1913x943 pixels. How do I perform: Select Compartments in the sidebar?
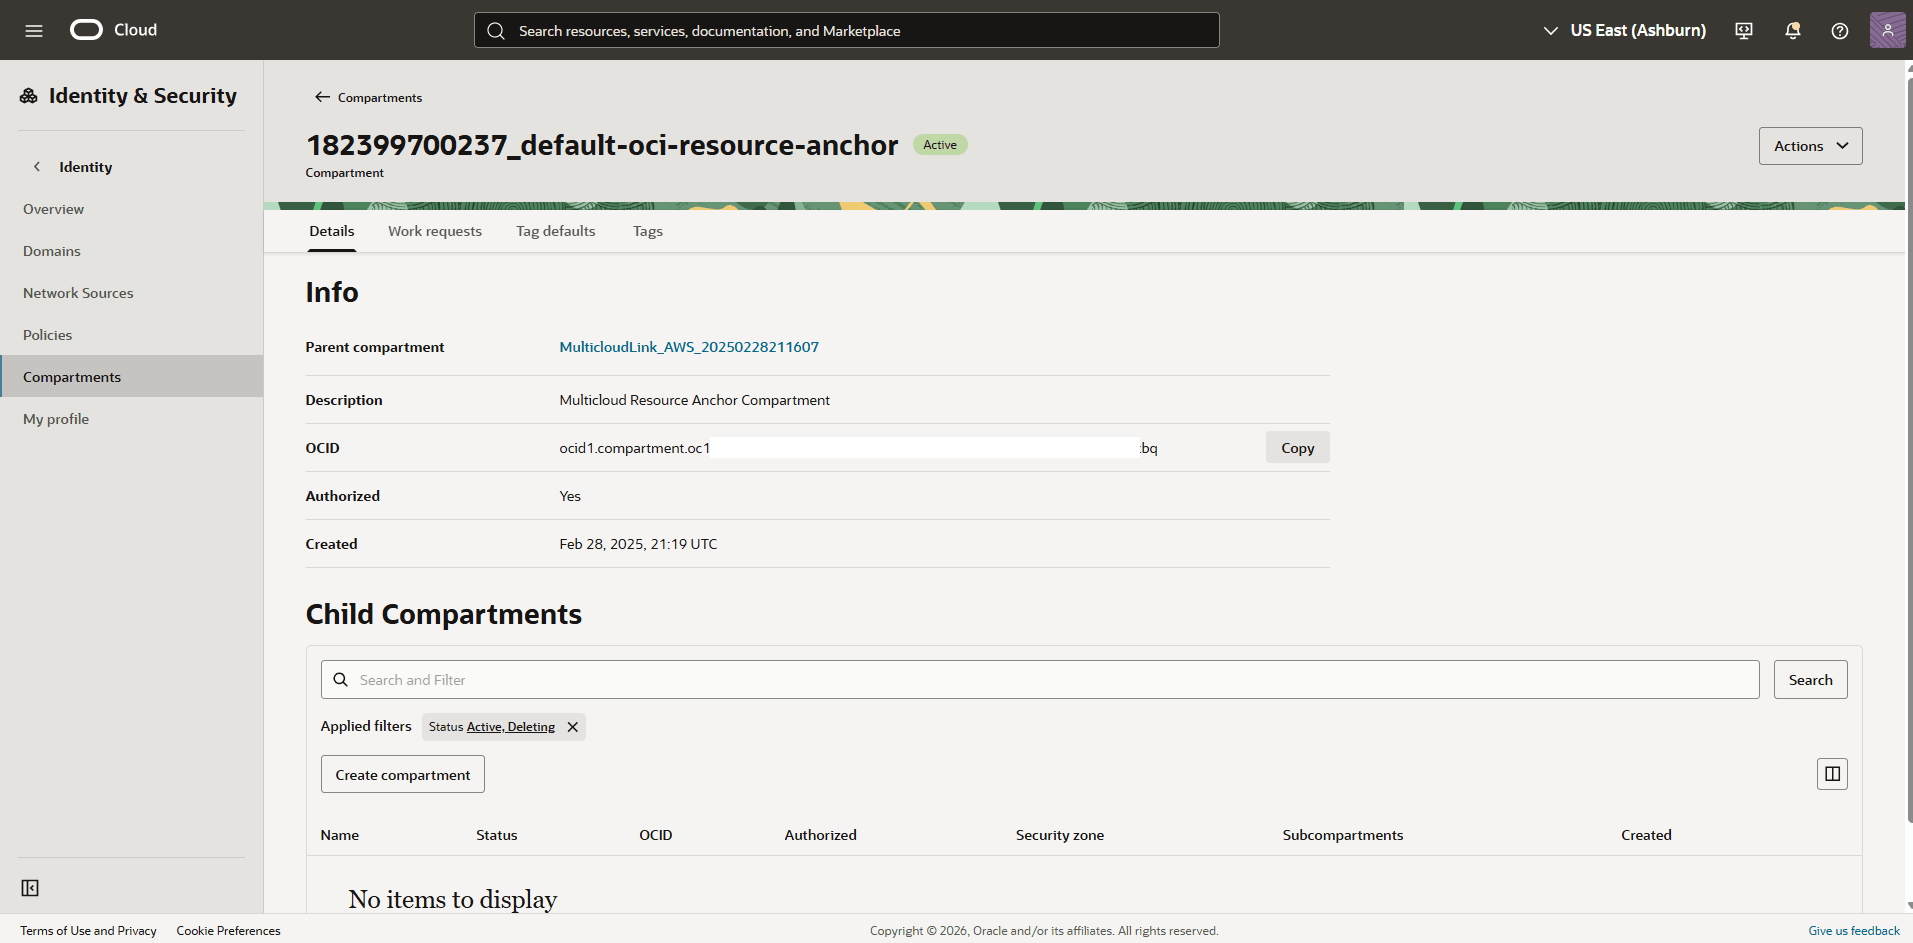pos(131,377)
